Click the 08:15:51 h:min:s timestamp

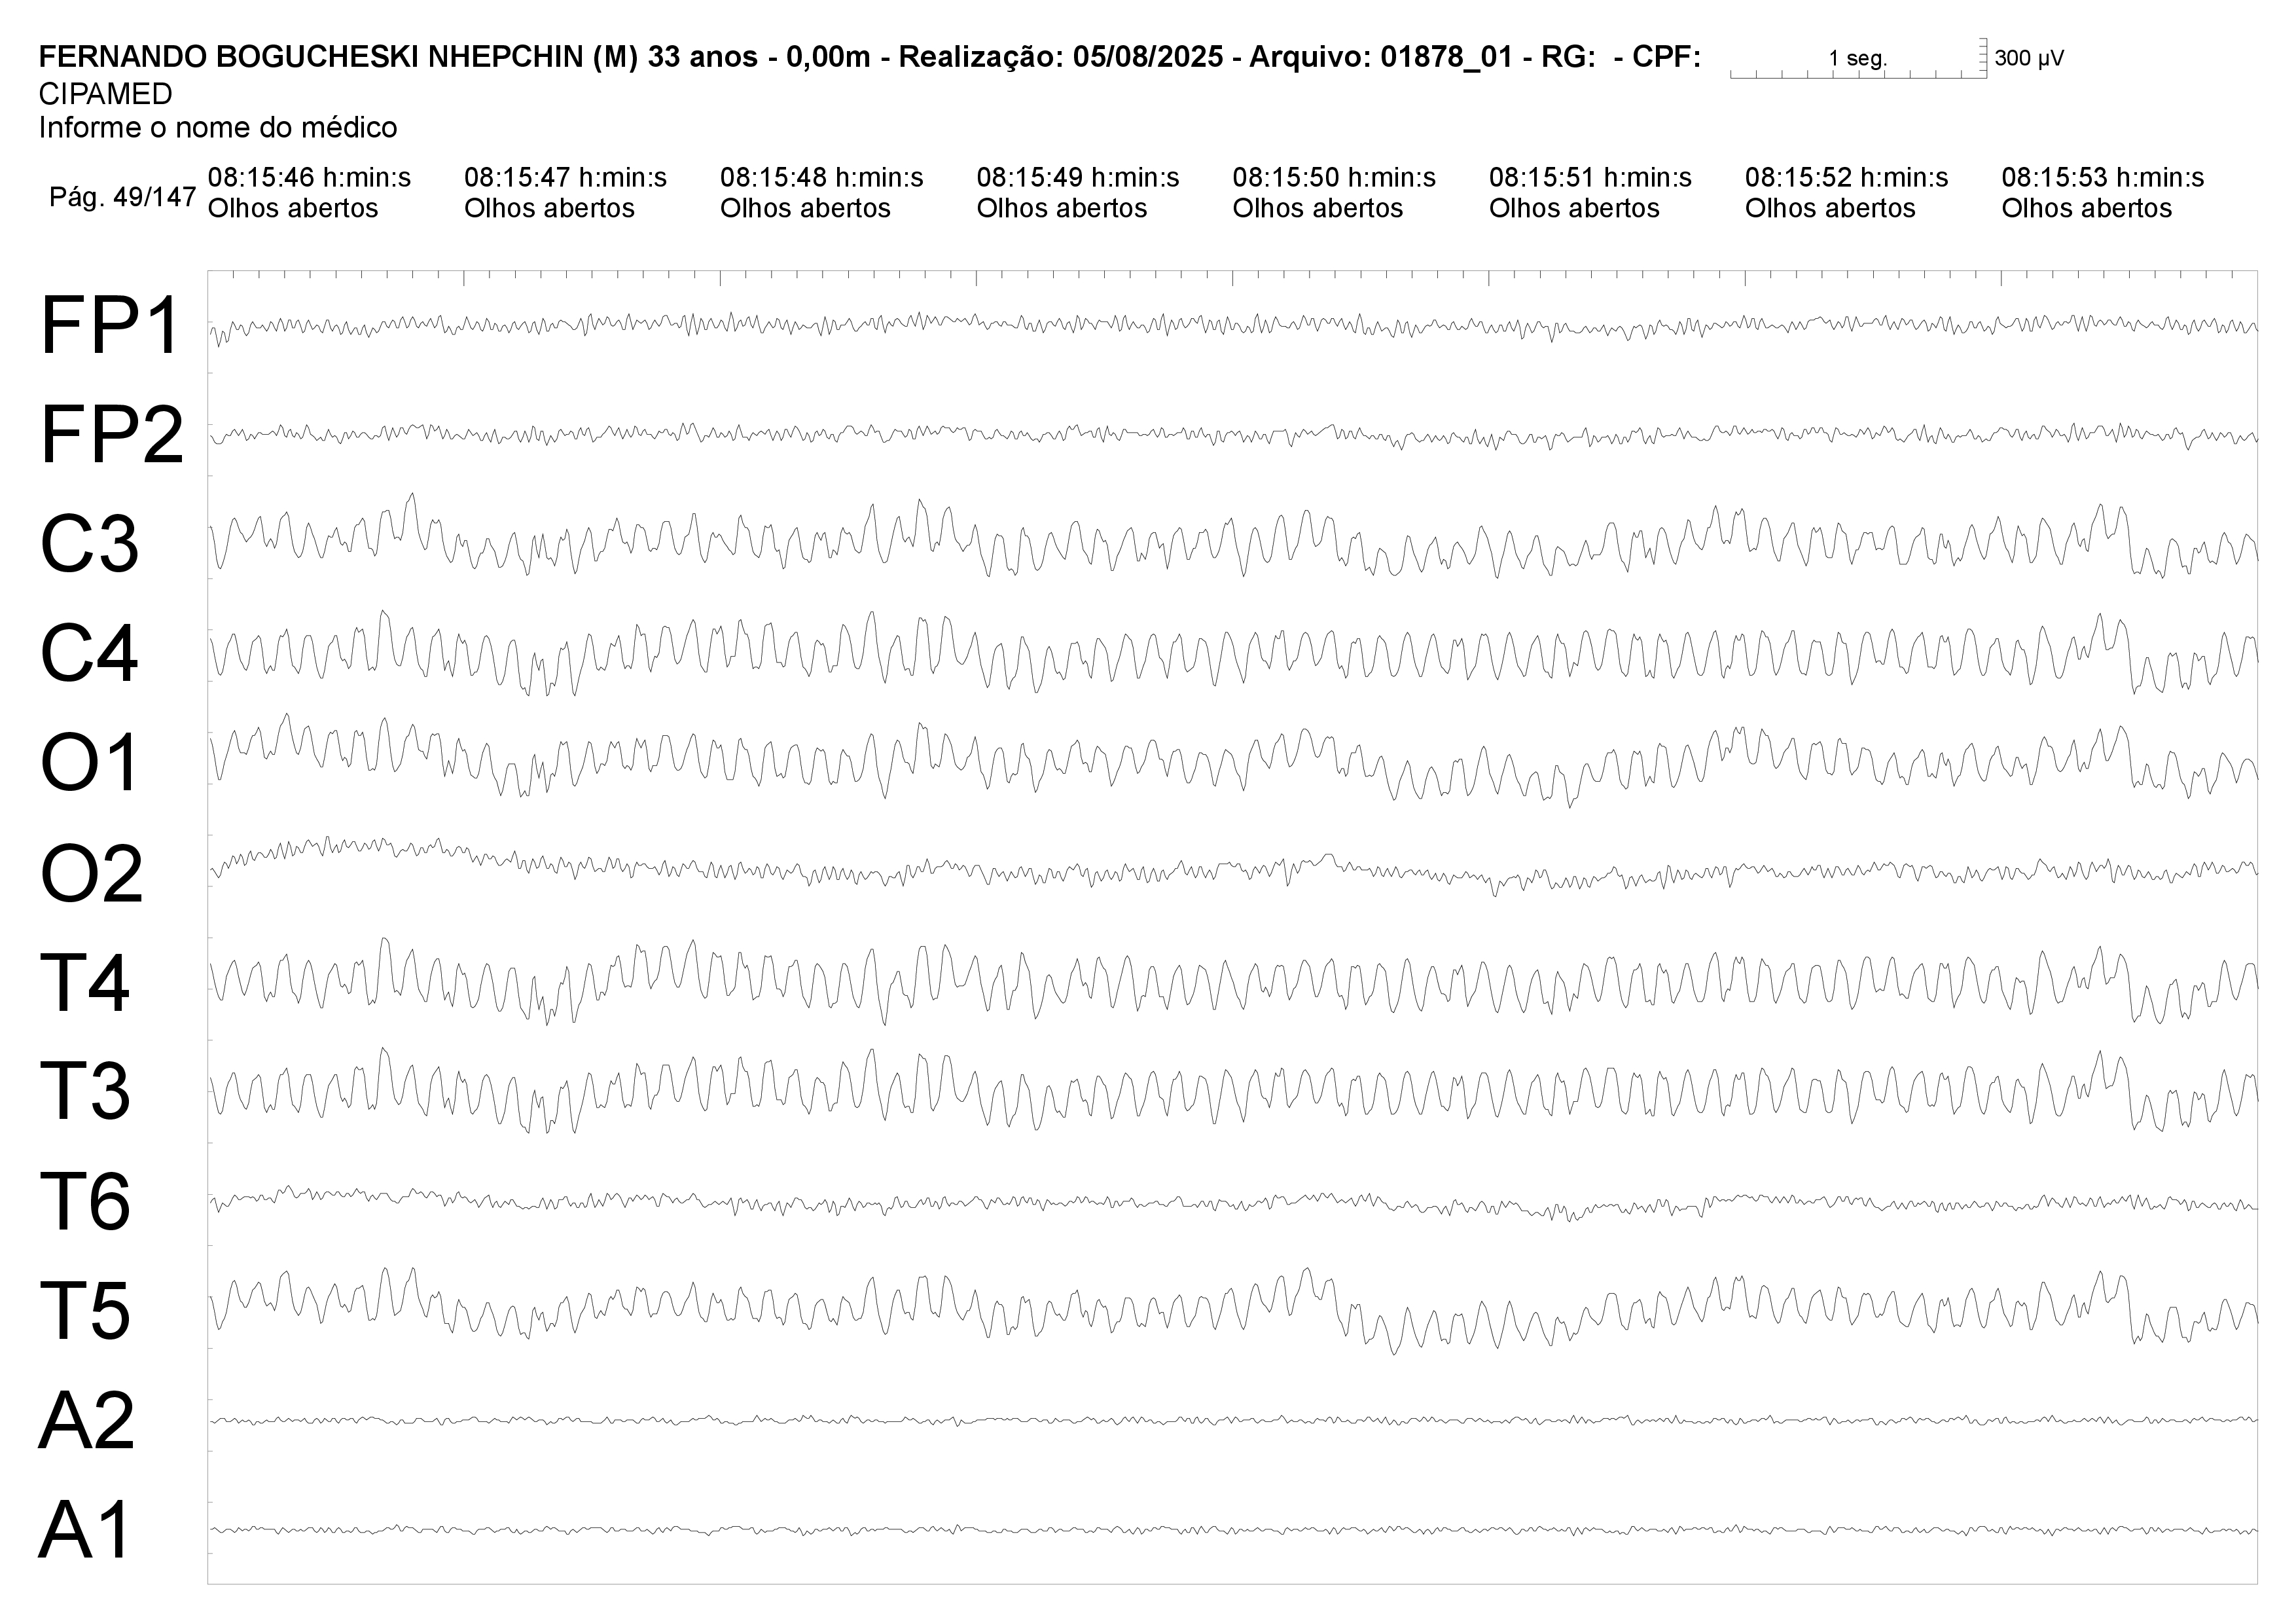tap(1590, 178)
